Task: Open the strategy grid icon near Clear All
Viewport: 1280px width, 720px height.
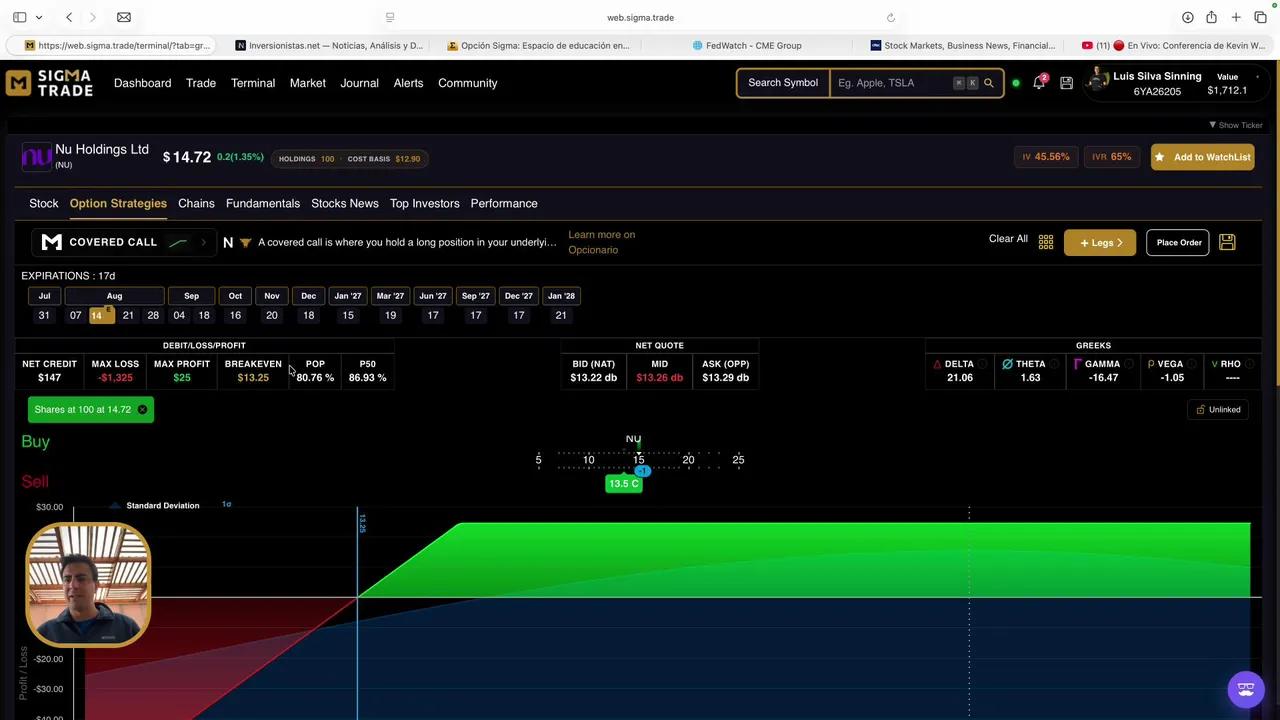Action: [1046, 242]
